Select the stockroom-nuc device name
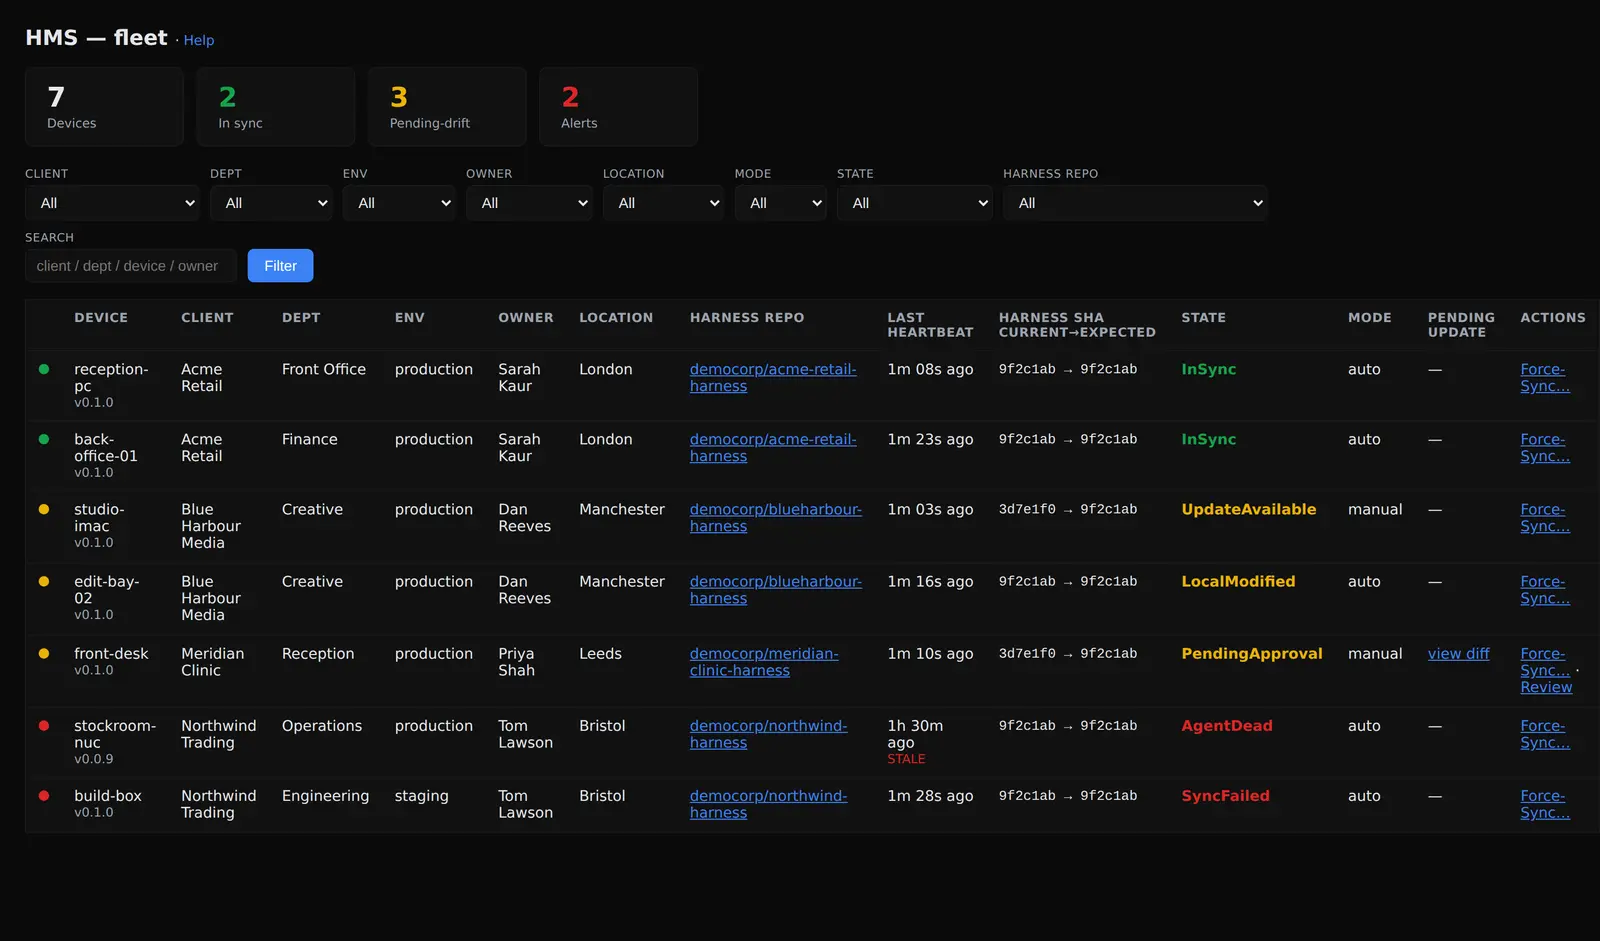This screenshot has height=941, width=1600. pyautogui.click(x=115, y=734)
